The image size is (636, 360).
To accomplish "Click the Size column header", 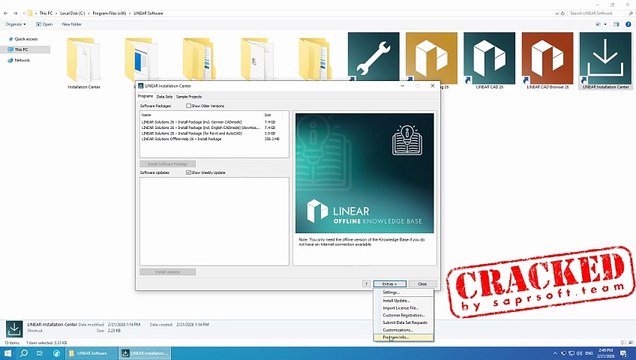I will coord(268,115).
